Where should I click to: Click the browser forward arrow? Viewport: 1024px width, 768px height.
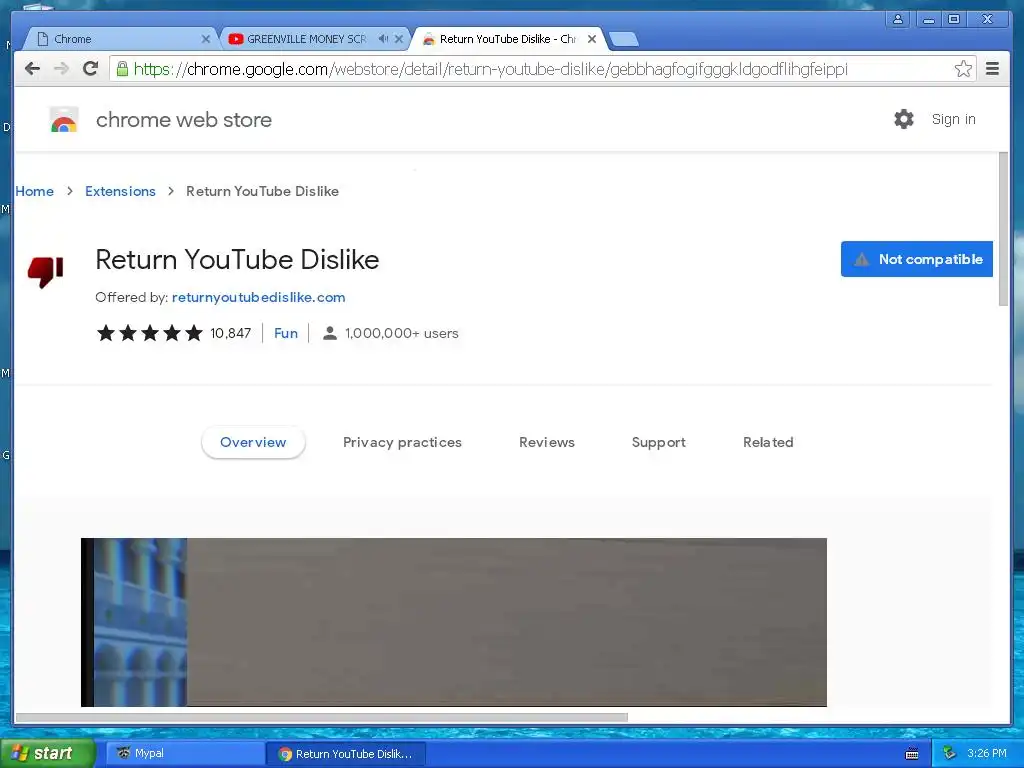tap(61, 69)
